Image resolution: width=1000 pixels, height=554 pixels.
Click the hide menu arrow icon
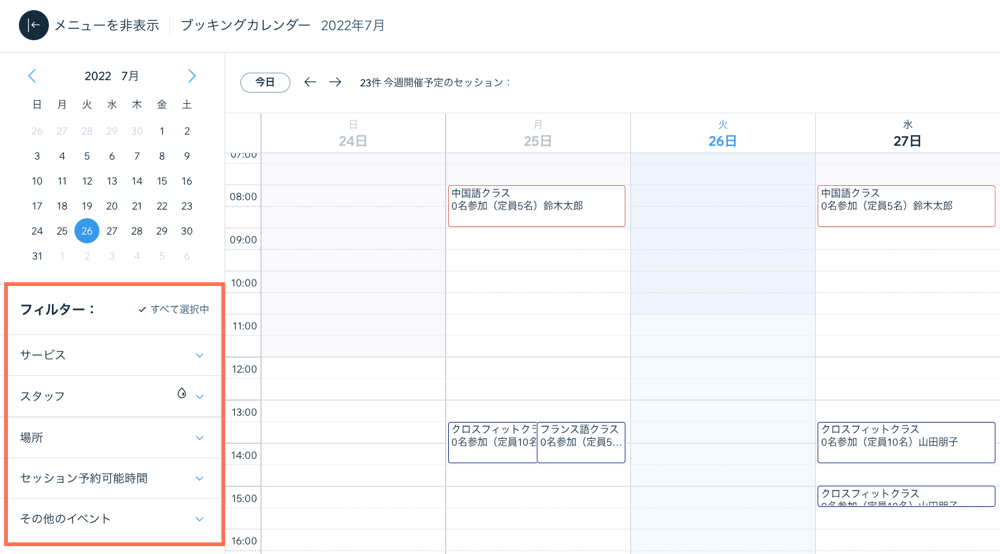pyautogui.click(x=33, y=25)
